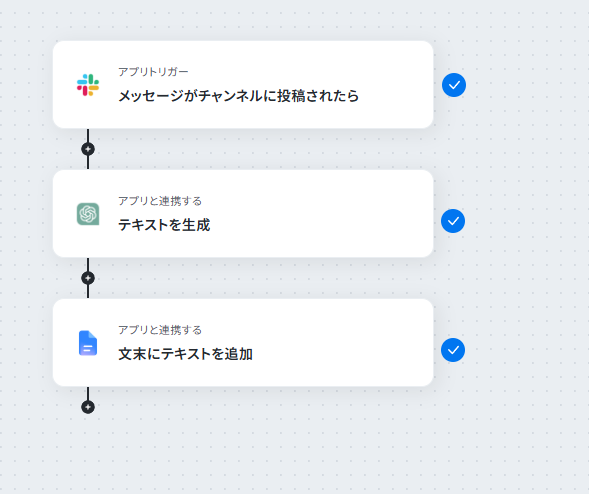Click the ChatGPT icon on the text generation step
Viewport: 589px width, 494px height.
coord(88,214)
